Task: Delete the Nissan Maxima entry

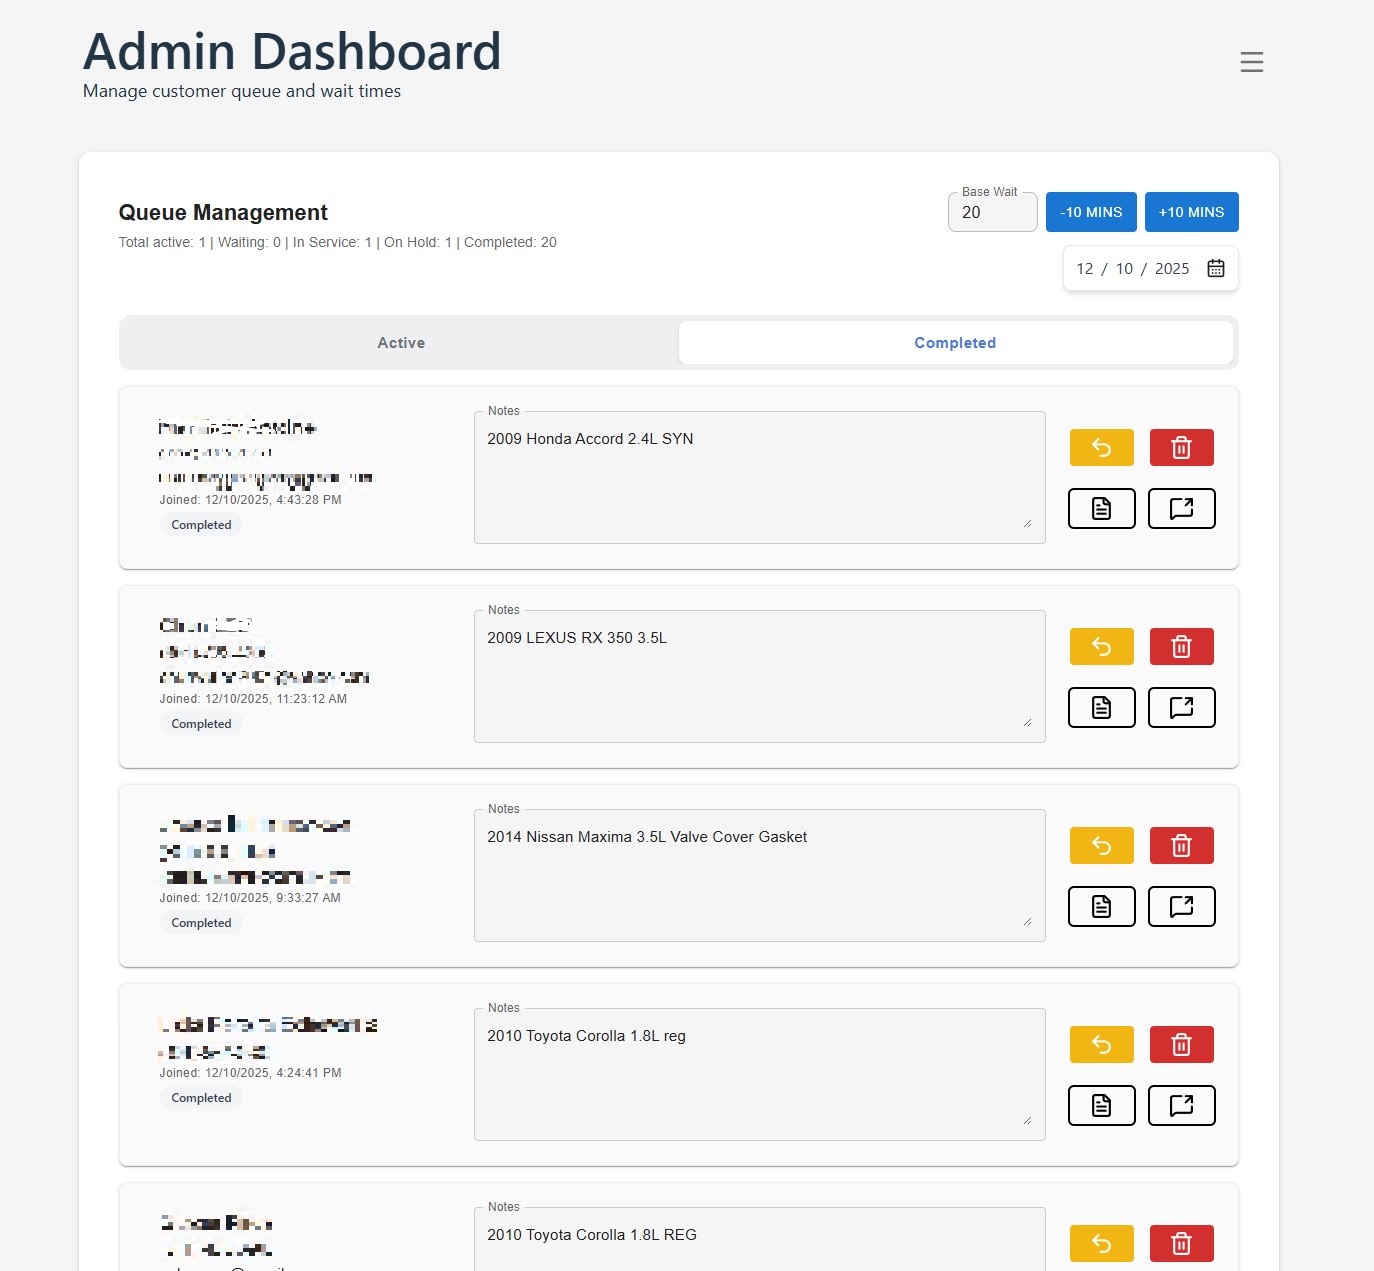Action: point(1181,846)
